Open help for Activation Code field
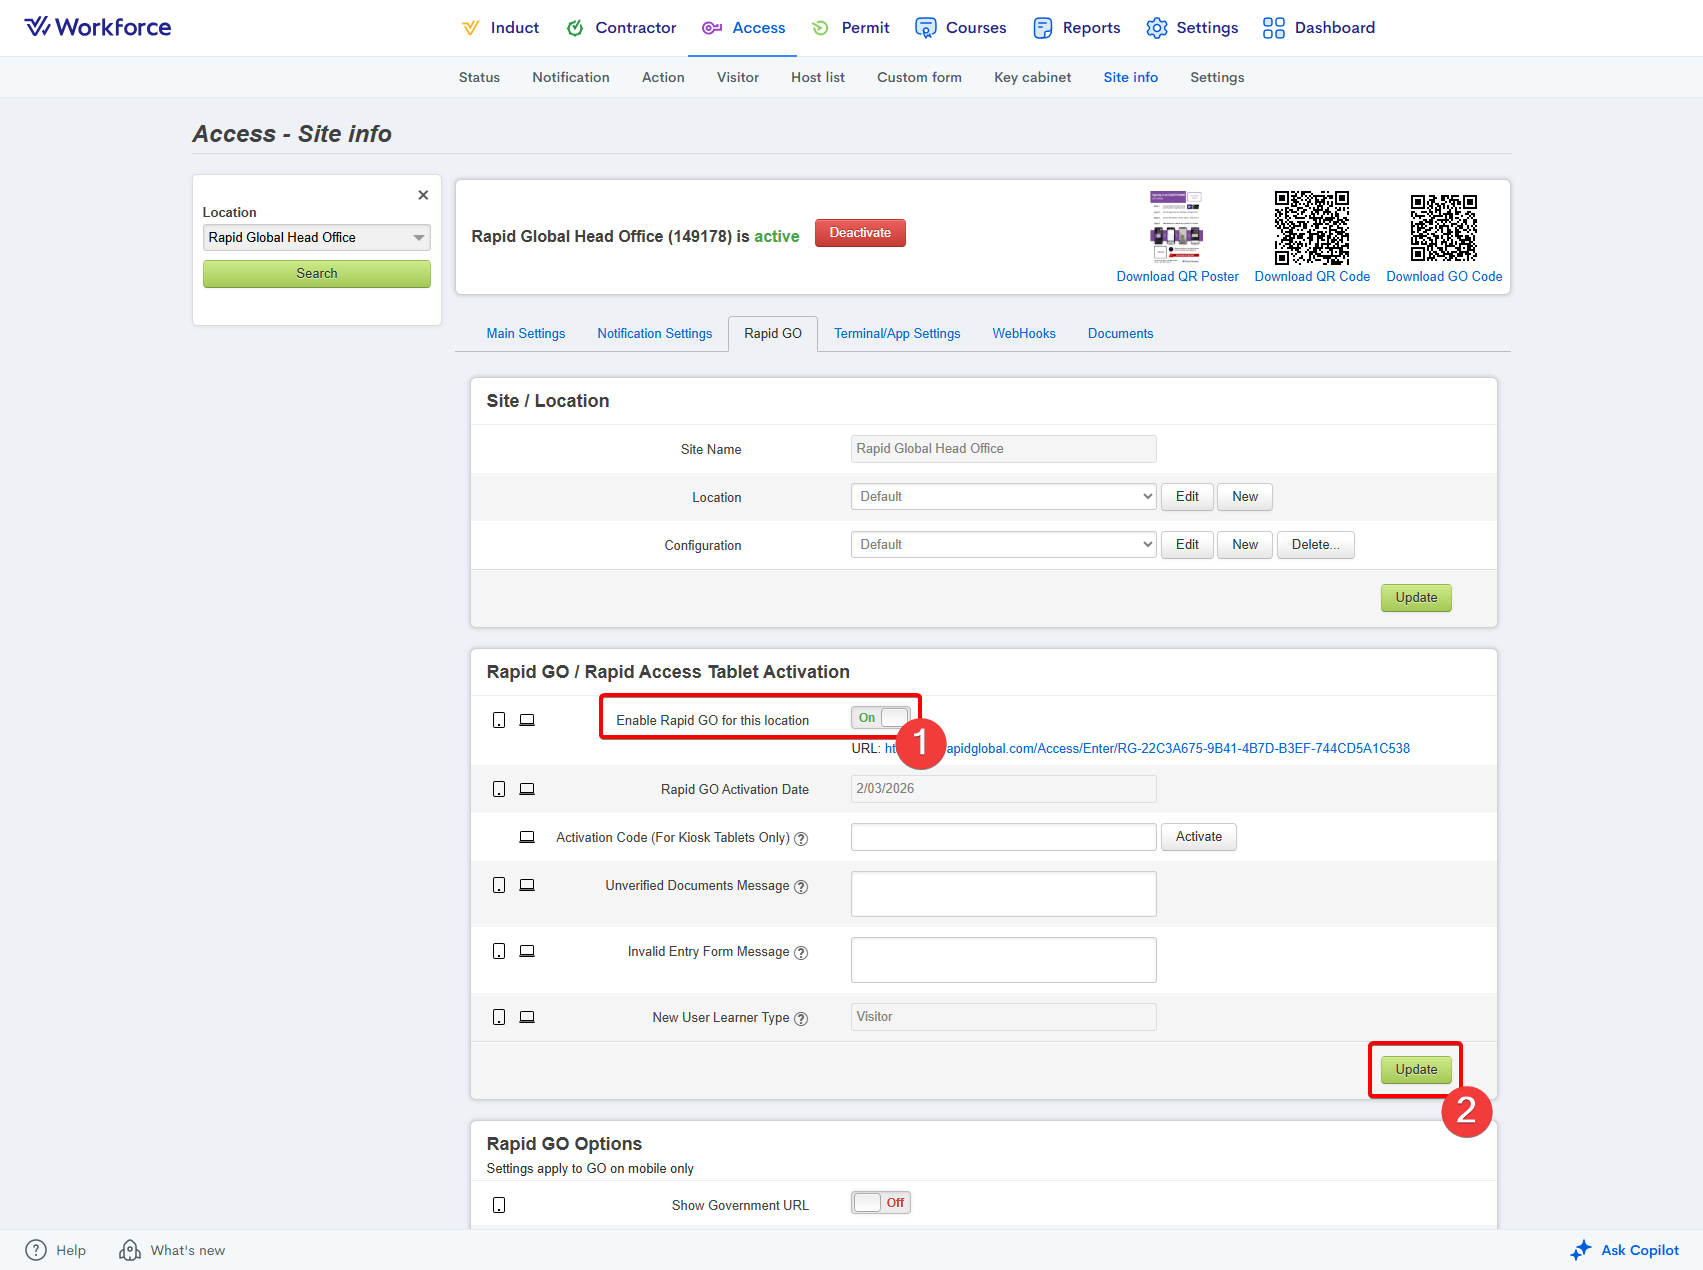 [x=801, y=839]
